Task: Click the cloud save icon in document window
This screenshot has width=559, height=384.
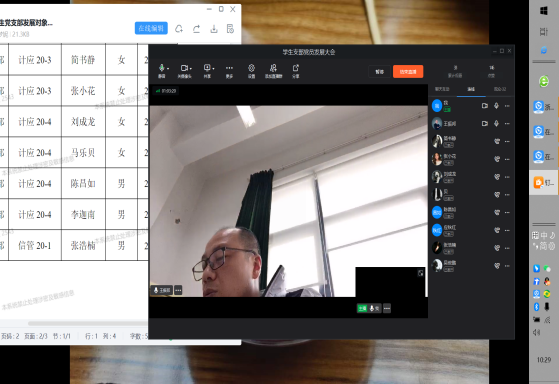Action: click(x=179, y=29)
